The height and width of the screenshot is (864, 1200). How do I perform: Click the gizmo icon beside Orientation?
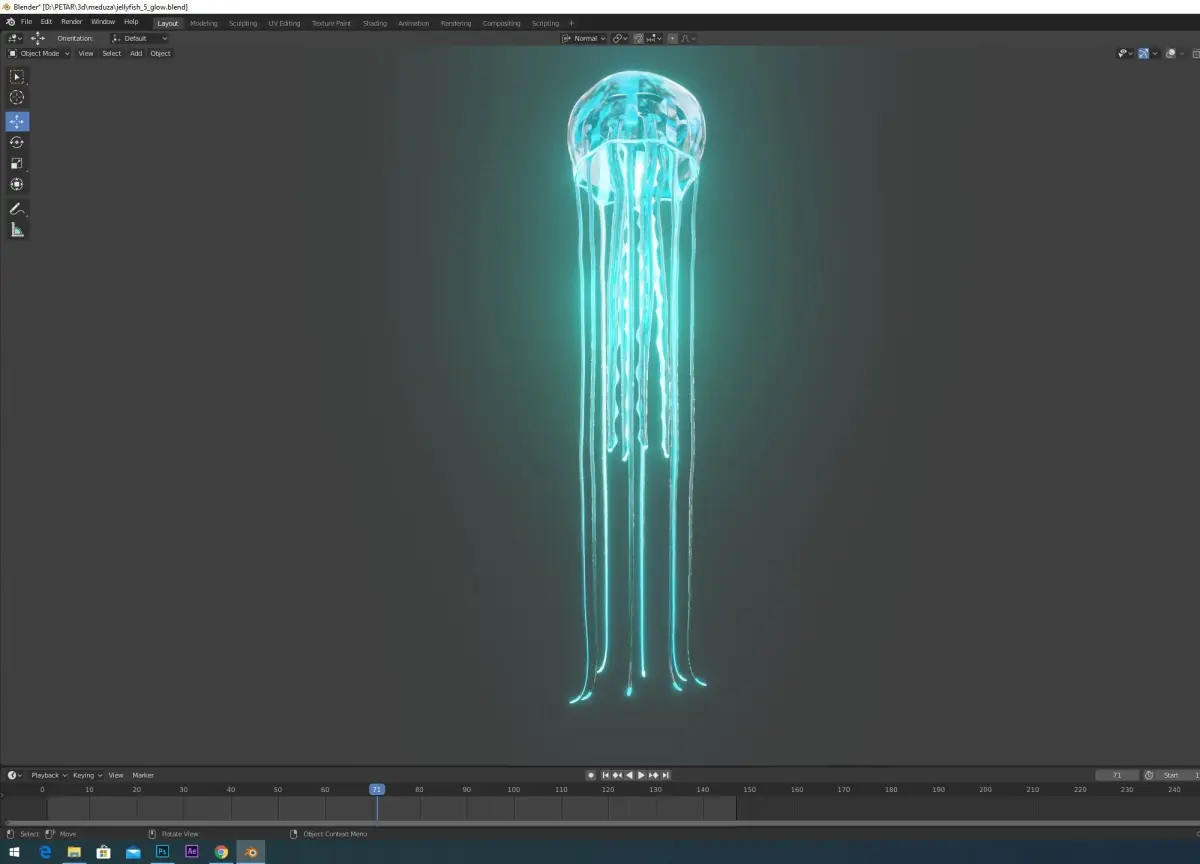[38, 38]
